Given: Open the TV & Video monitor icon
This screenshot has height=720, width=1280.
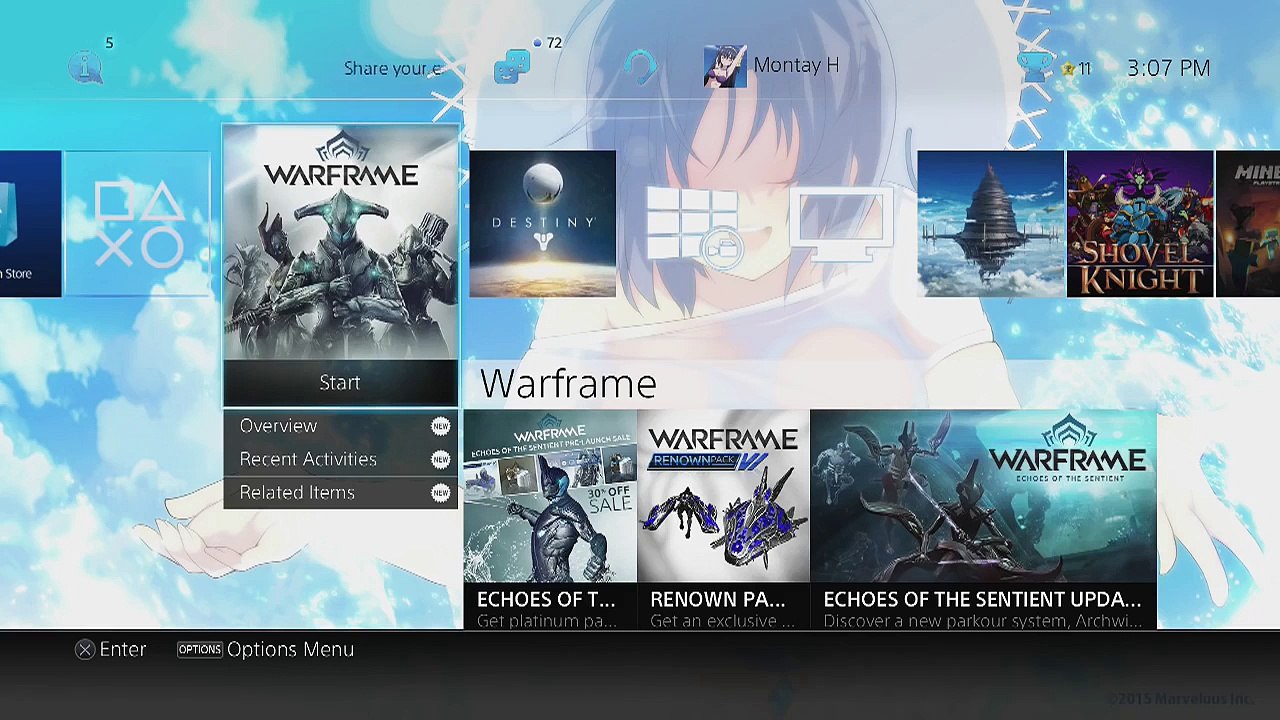Looking at the screenshot, I should tap(842, 224).
